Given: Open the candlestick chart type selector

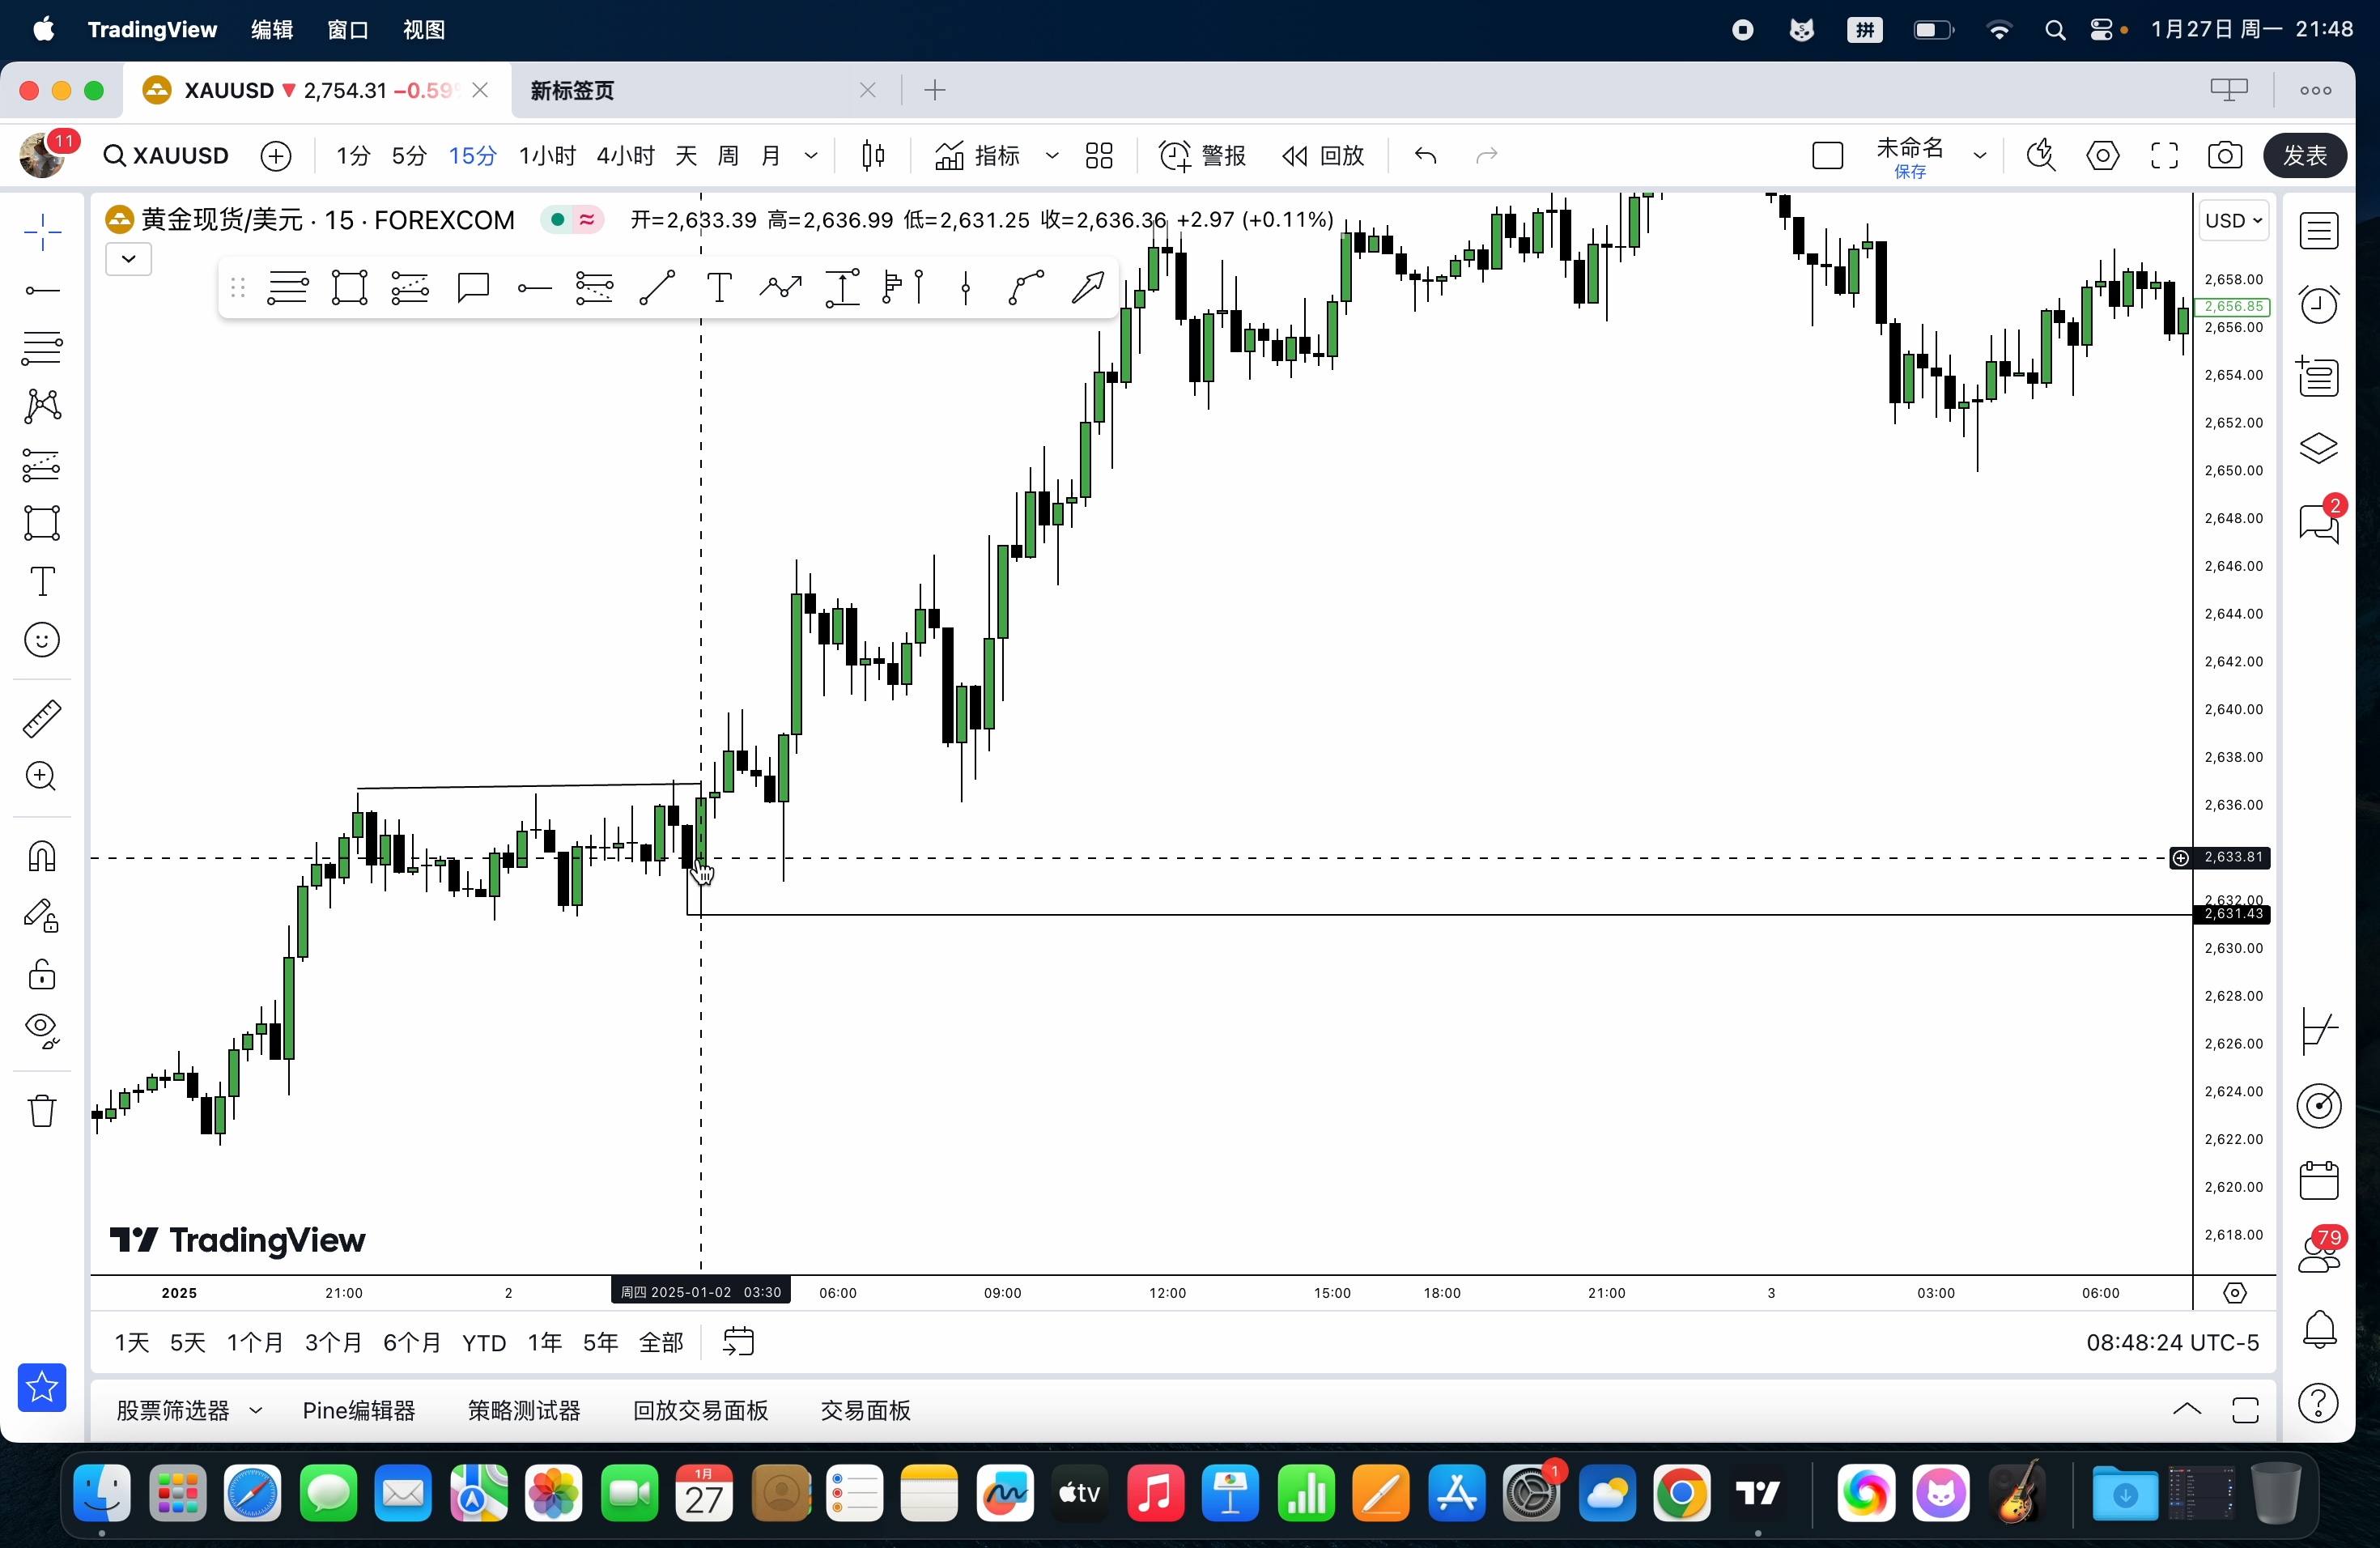Looking at the screenshot, I should (873, 155).
